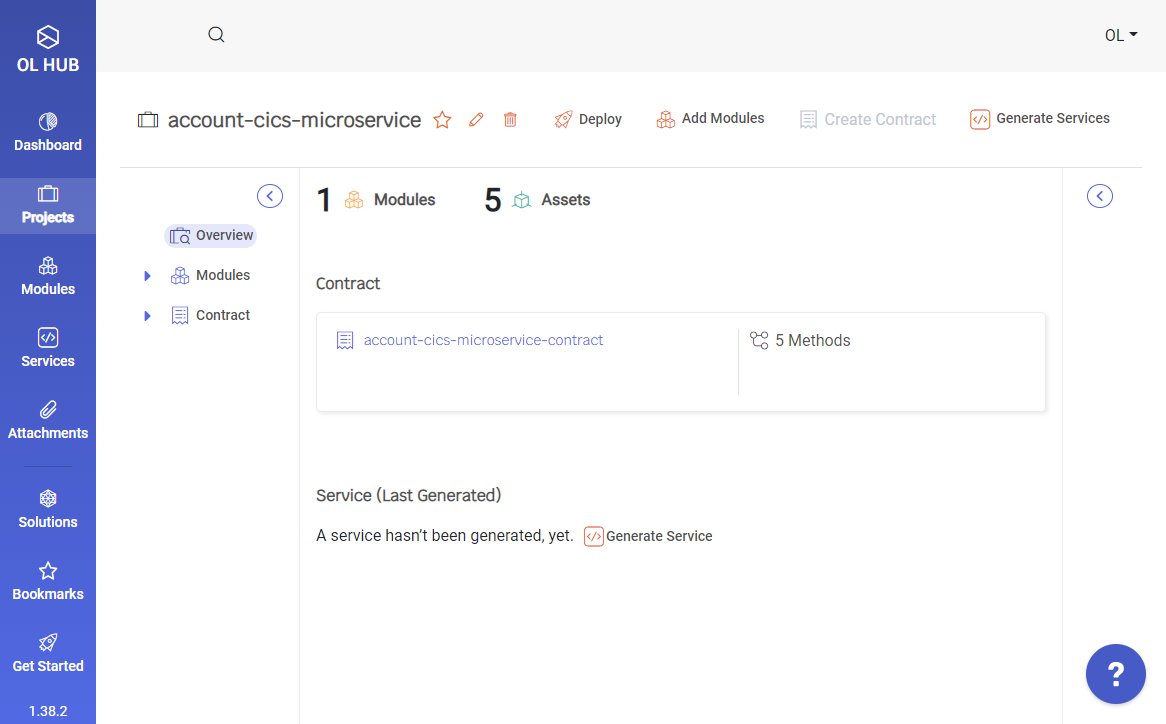
Task: Toggle the favorite star for account-cics-microservice
Action: pyautogui.click(x=442, y=119)
